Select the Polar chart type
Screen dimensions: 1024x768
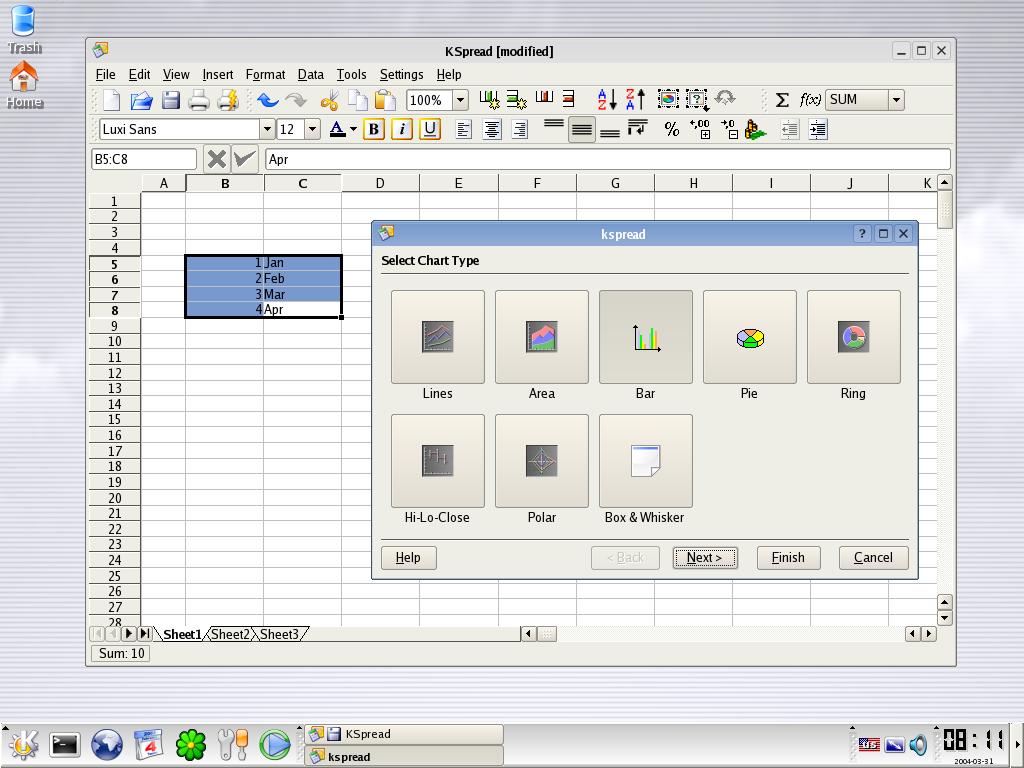[541, 461]
